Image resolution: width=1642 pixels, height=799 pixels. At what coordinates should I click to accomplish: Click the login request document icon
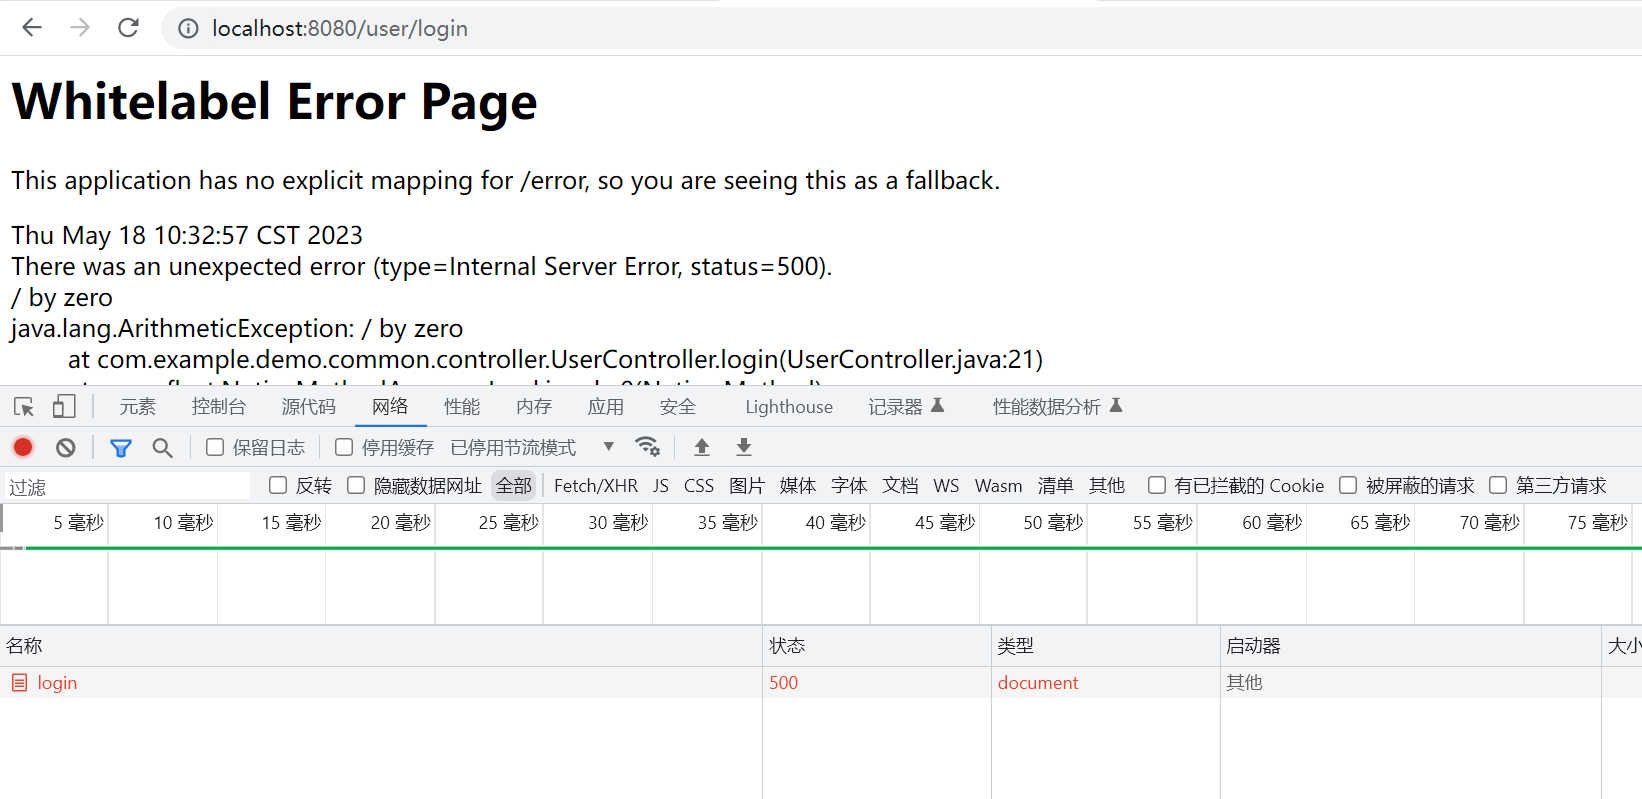pyautogui.click(x=19, y=683)
